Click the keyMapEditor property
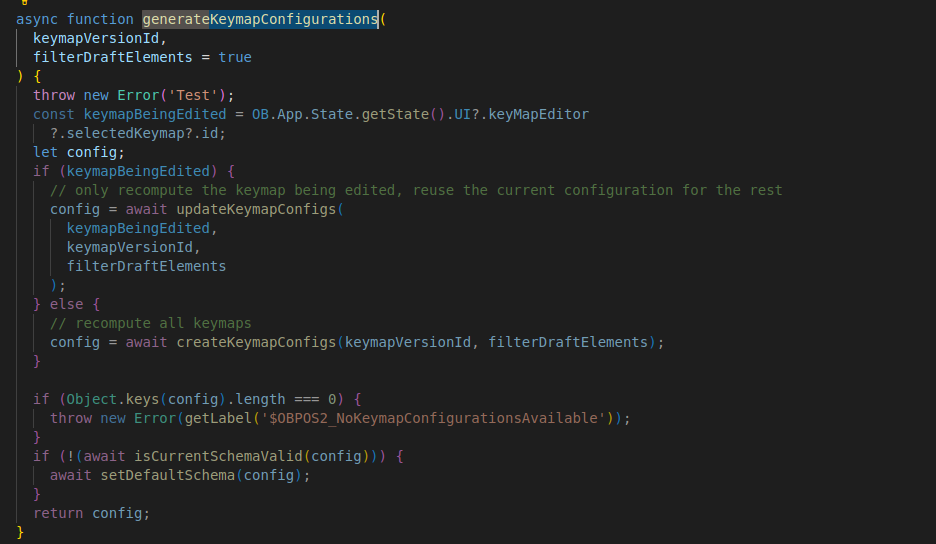The image size is (936, 544). [x=538, y=114]
